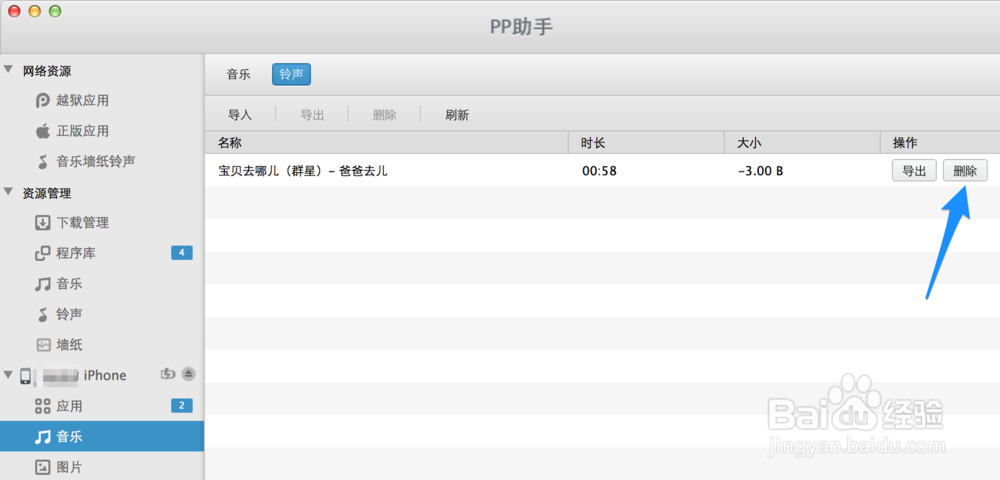1000x480 pixels.
Task: Switch to the 音乐 tab
Action: [238, 74]
